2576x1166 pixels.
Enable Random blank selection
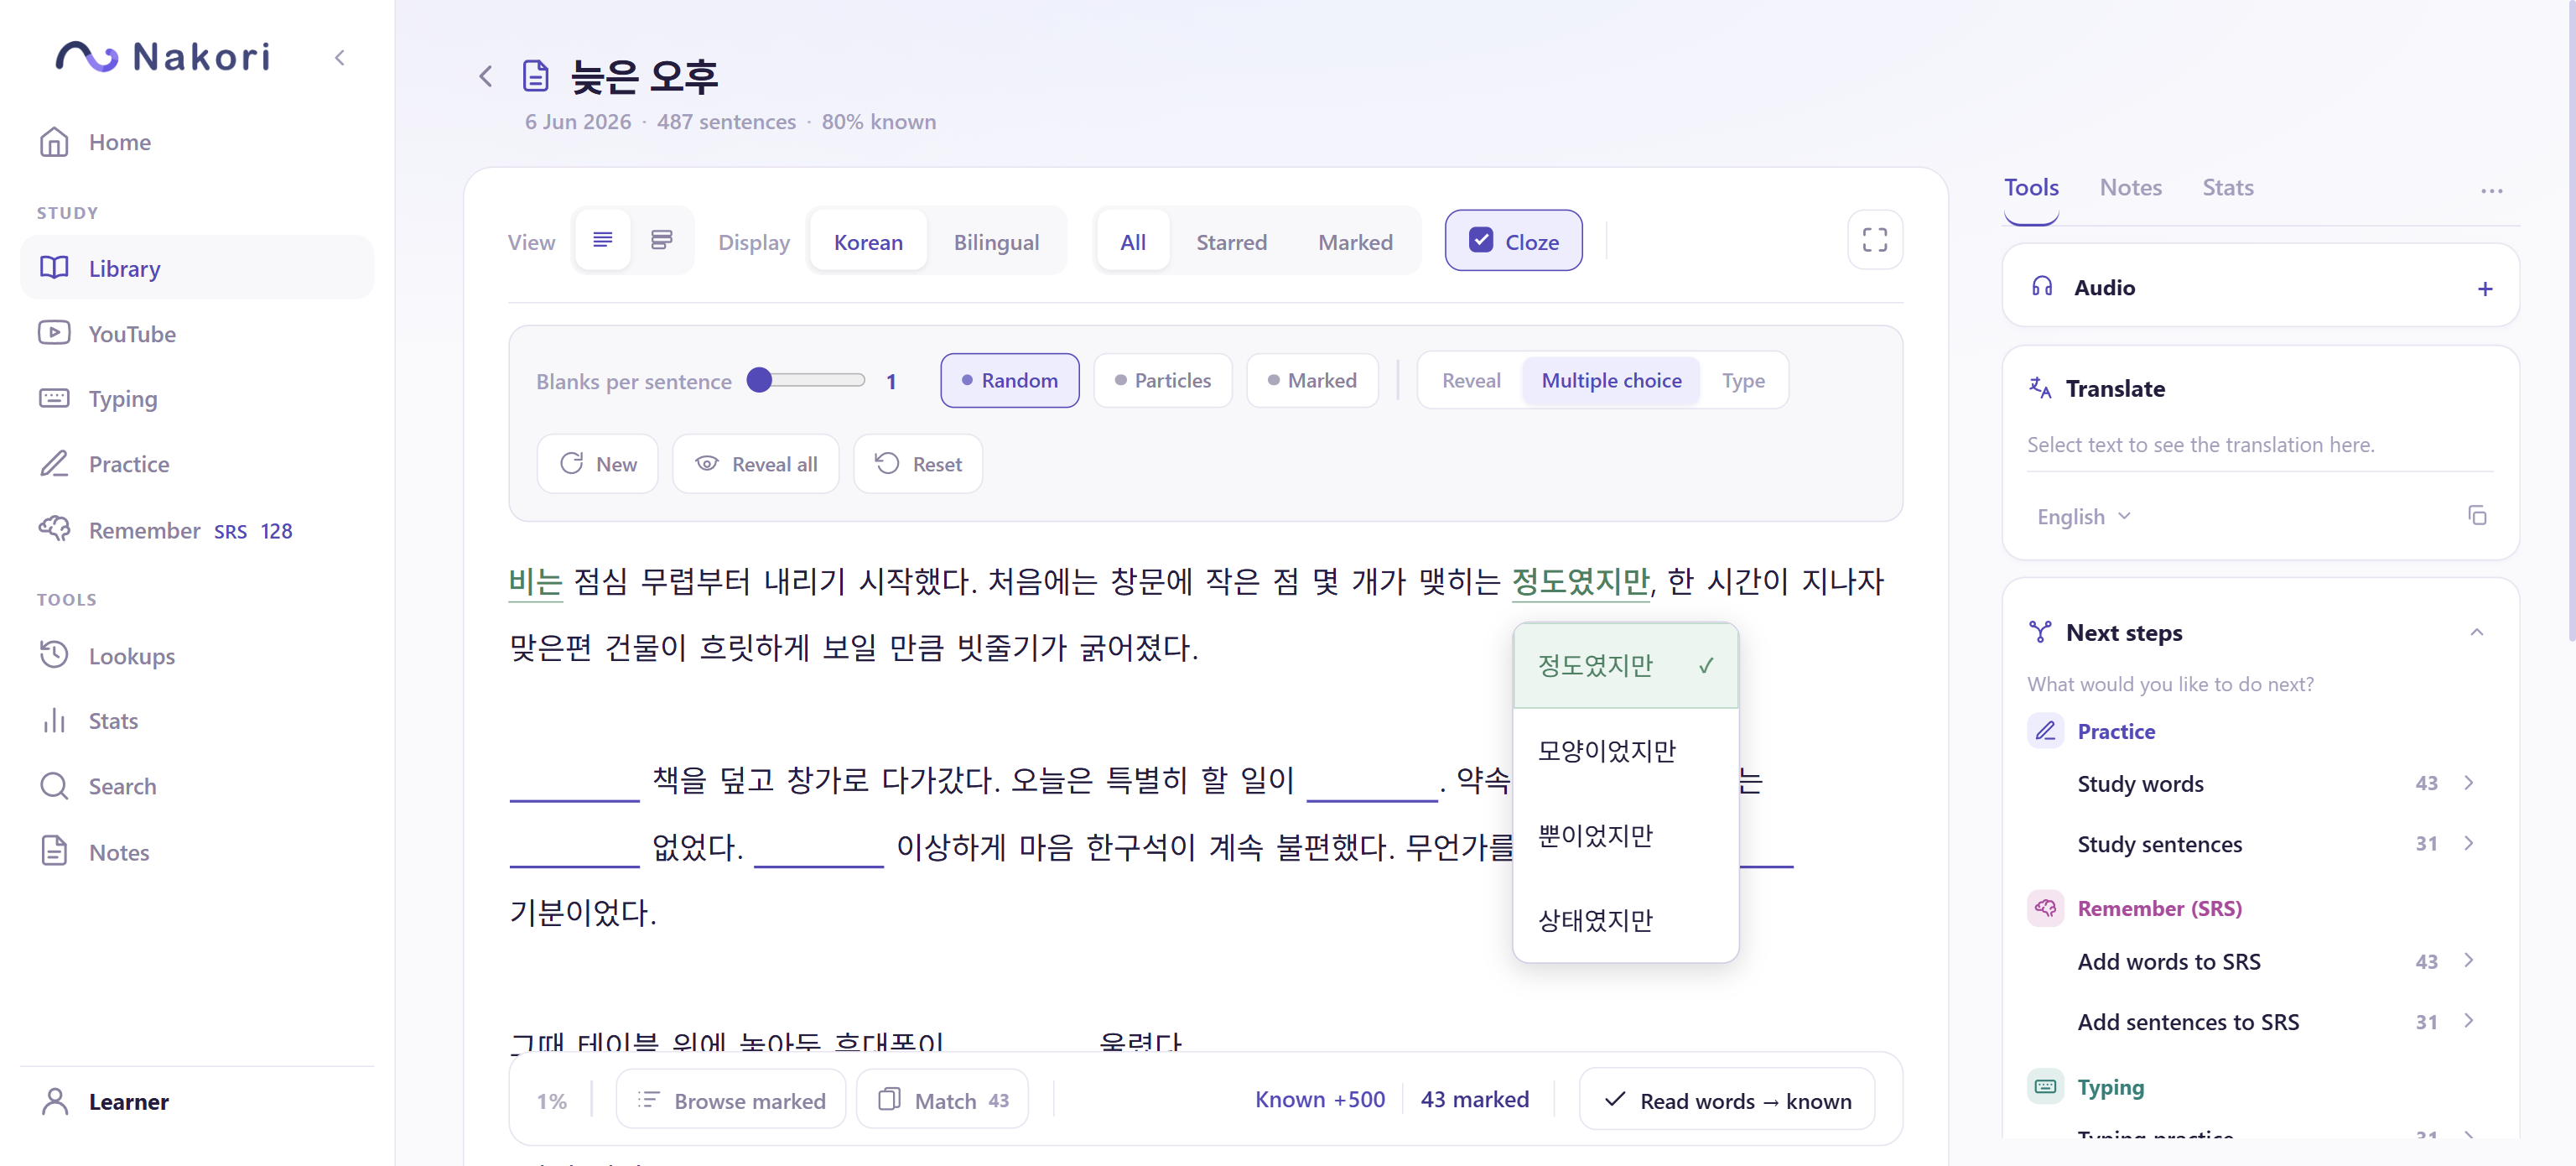pyautogui.click(x=1009, y=380)
